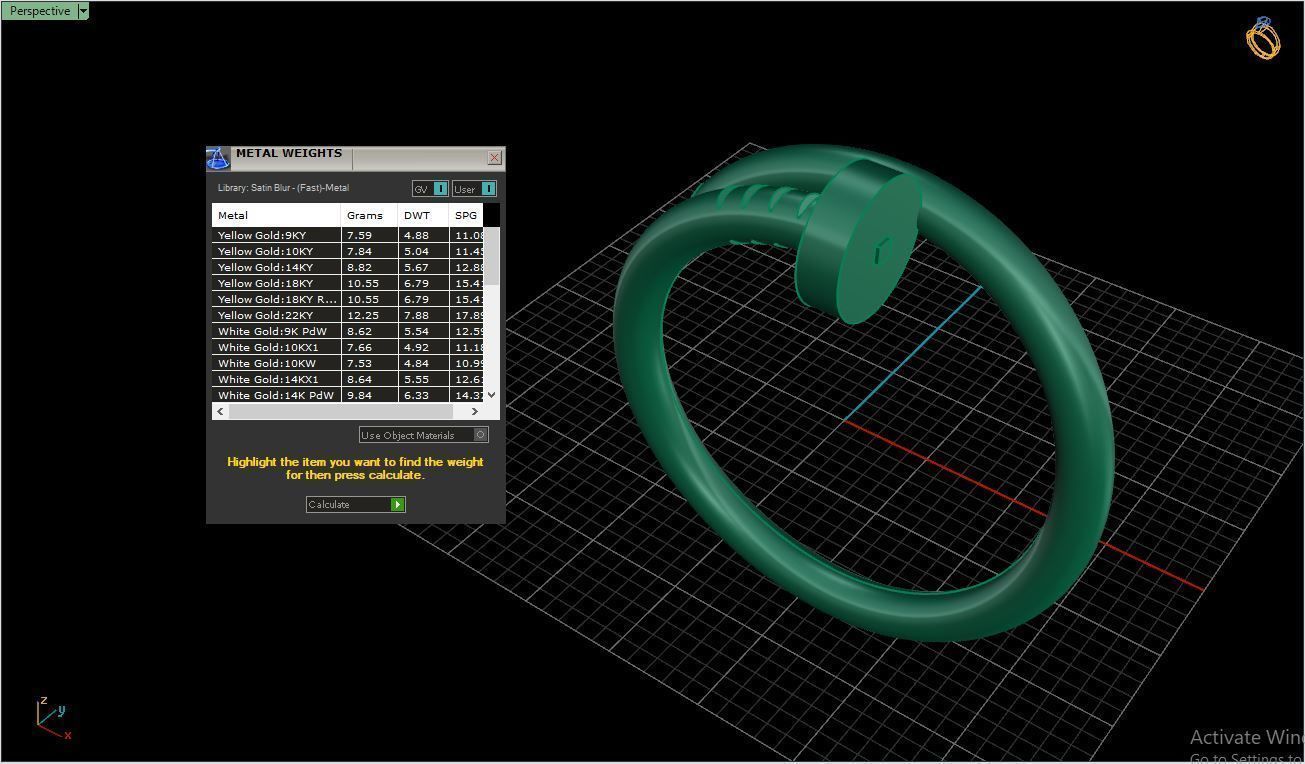Enable Use Object Materials option
This screenshot has height=764, width=1305.
(x=424, y=435)
